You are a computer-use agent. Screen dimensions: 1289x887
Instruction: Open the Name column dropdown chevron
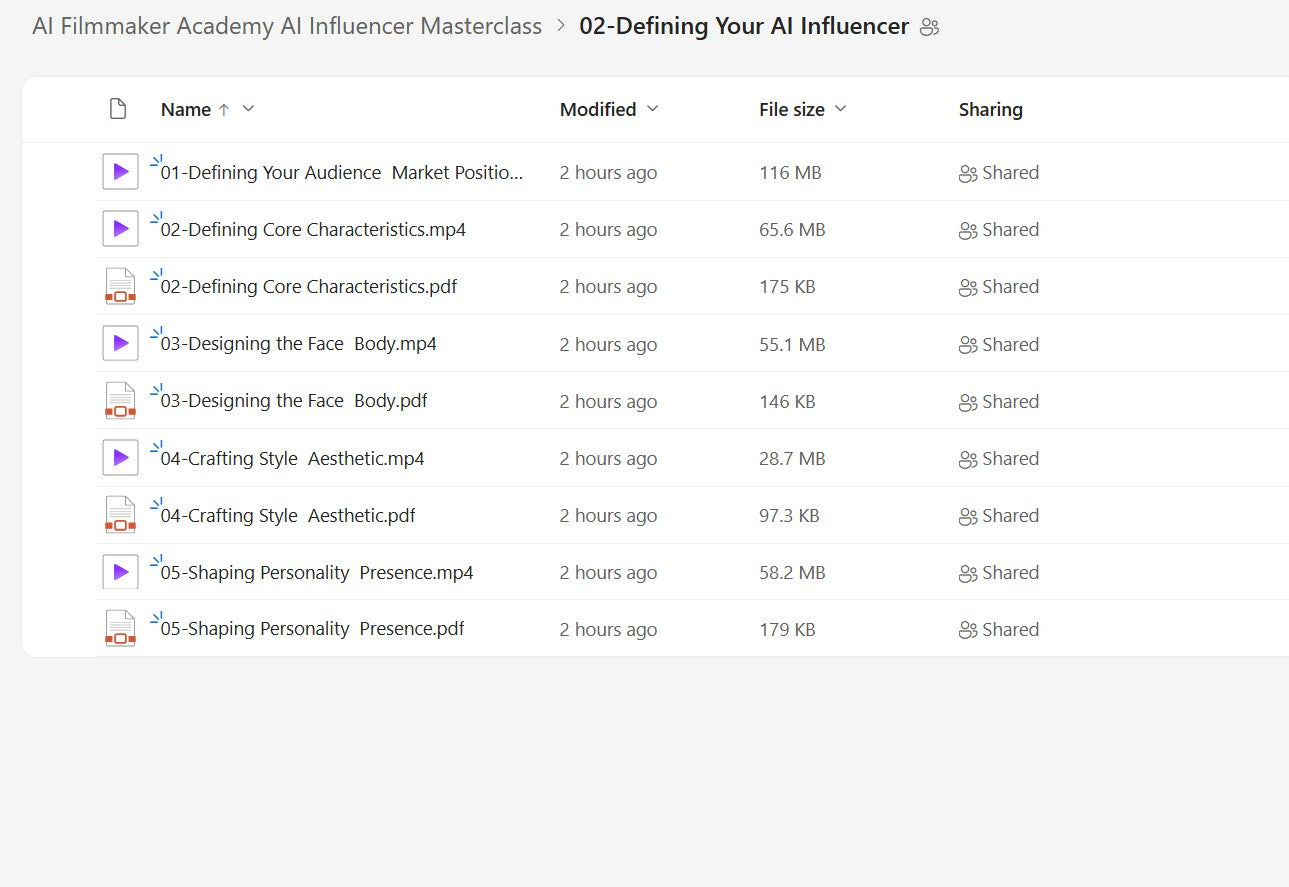[x=249, y=109]
